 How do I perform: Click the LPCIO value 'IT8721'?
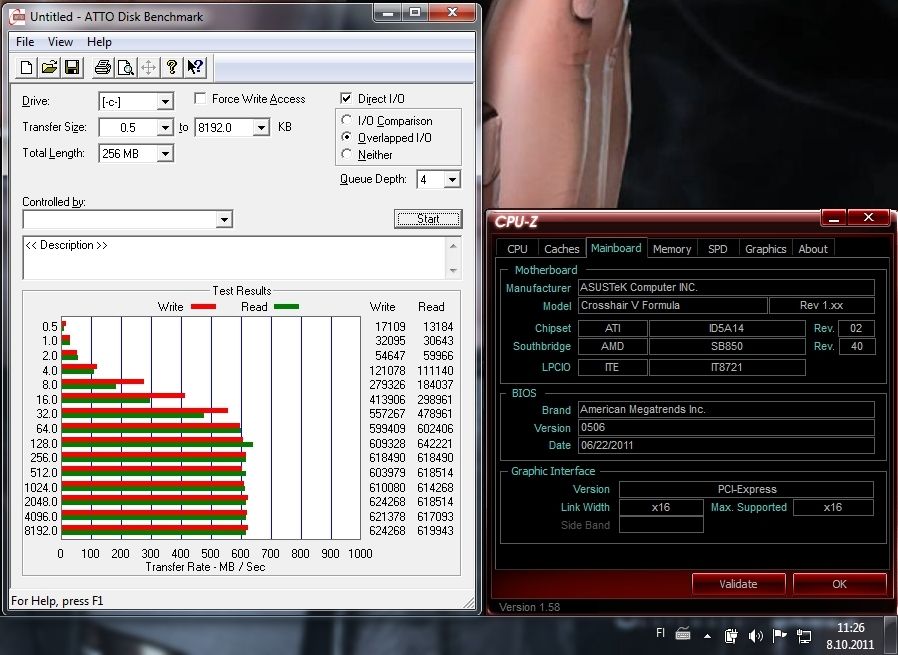pyautogui.click(x=727, y=368)
